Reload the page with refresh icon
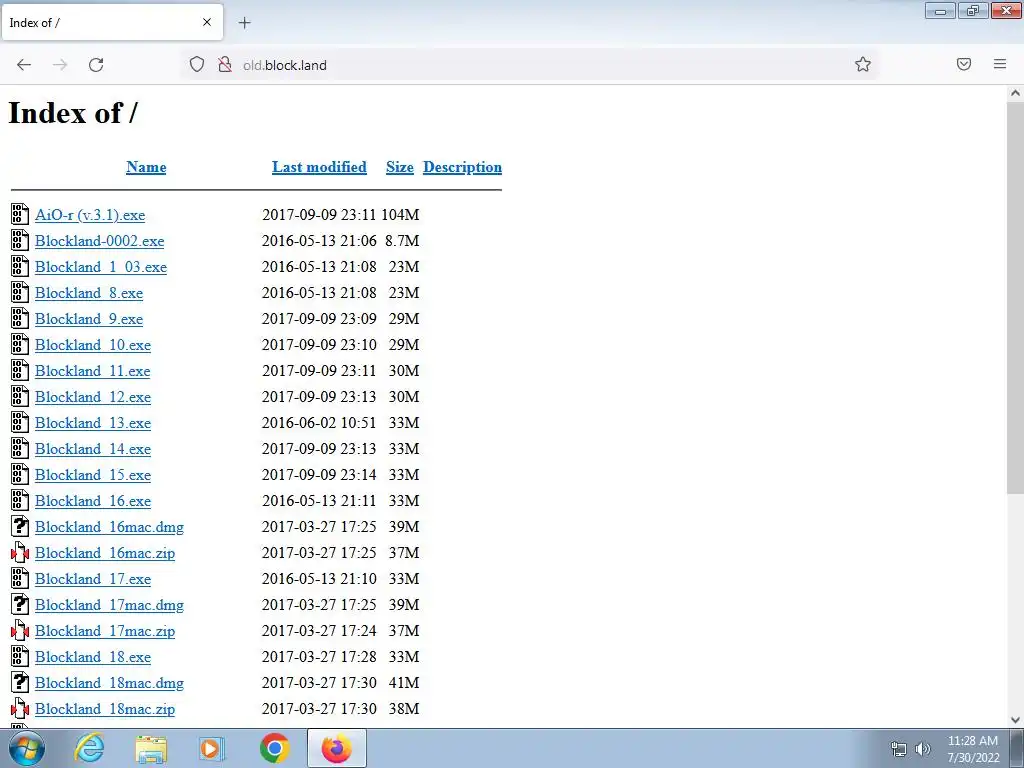This screenshot has height=768, width=1024. [x=96, y=65]
